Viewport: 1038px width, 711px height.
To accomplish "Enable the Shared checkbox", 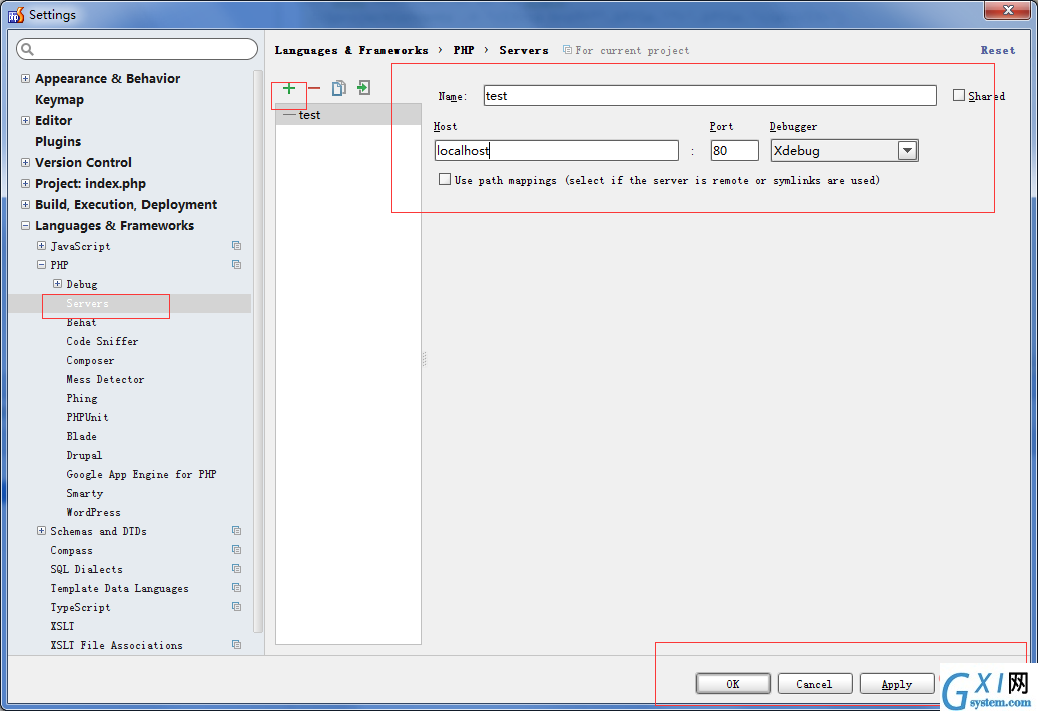I will click(959, 95).
